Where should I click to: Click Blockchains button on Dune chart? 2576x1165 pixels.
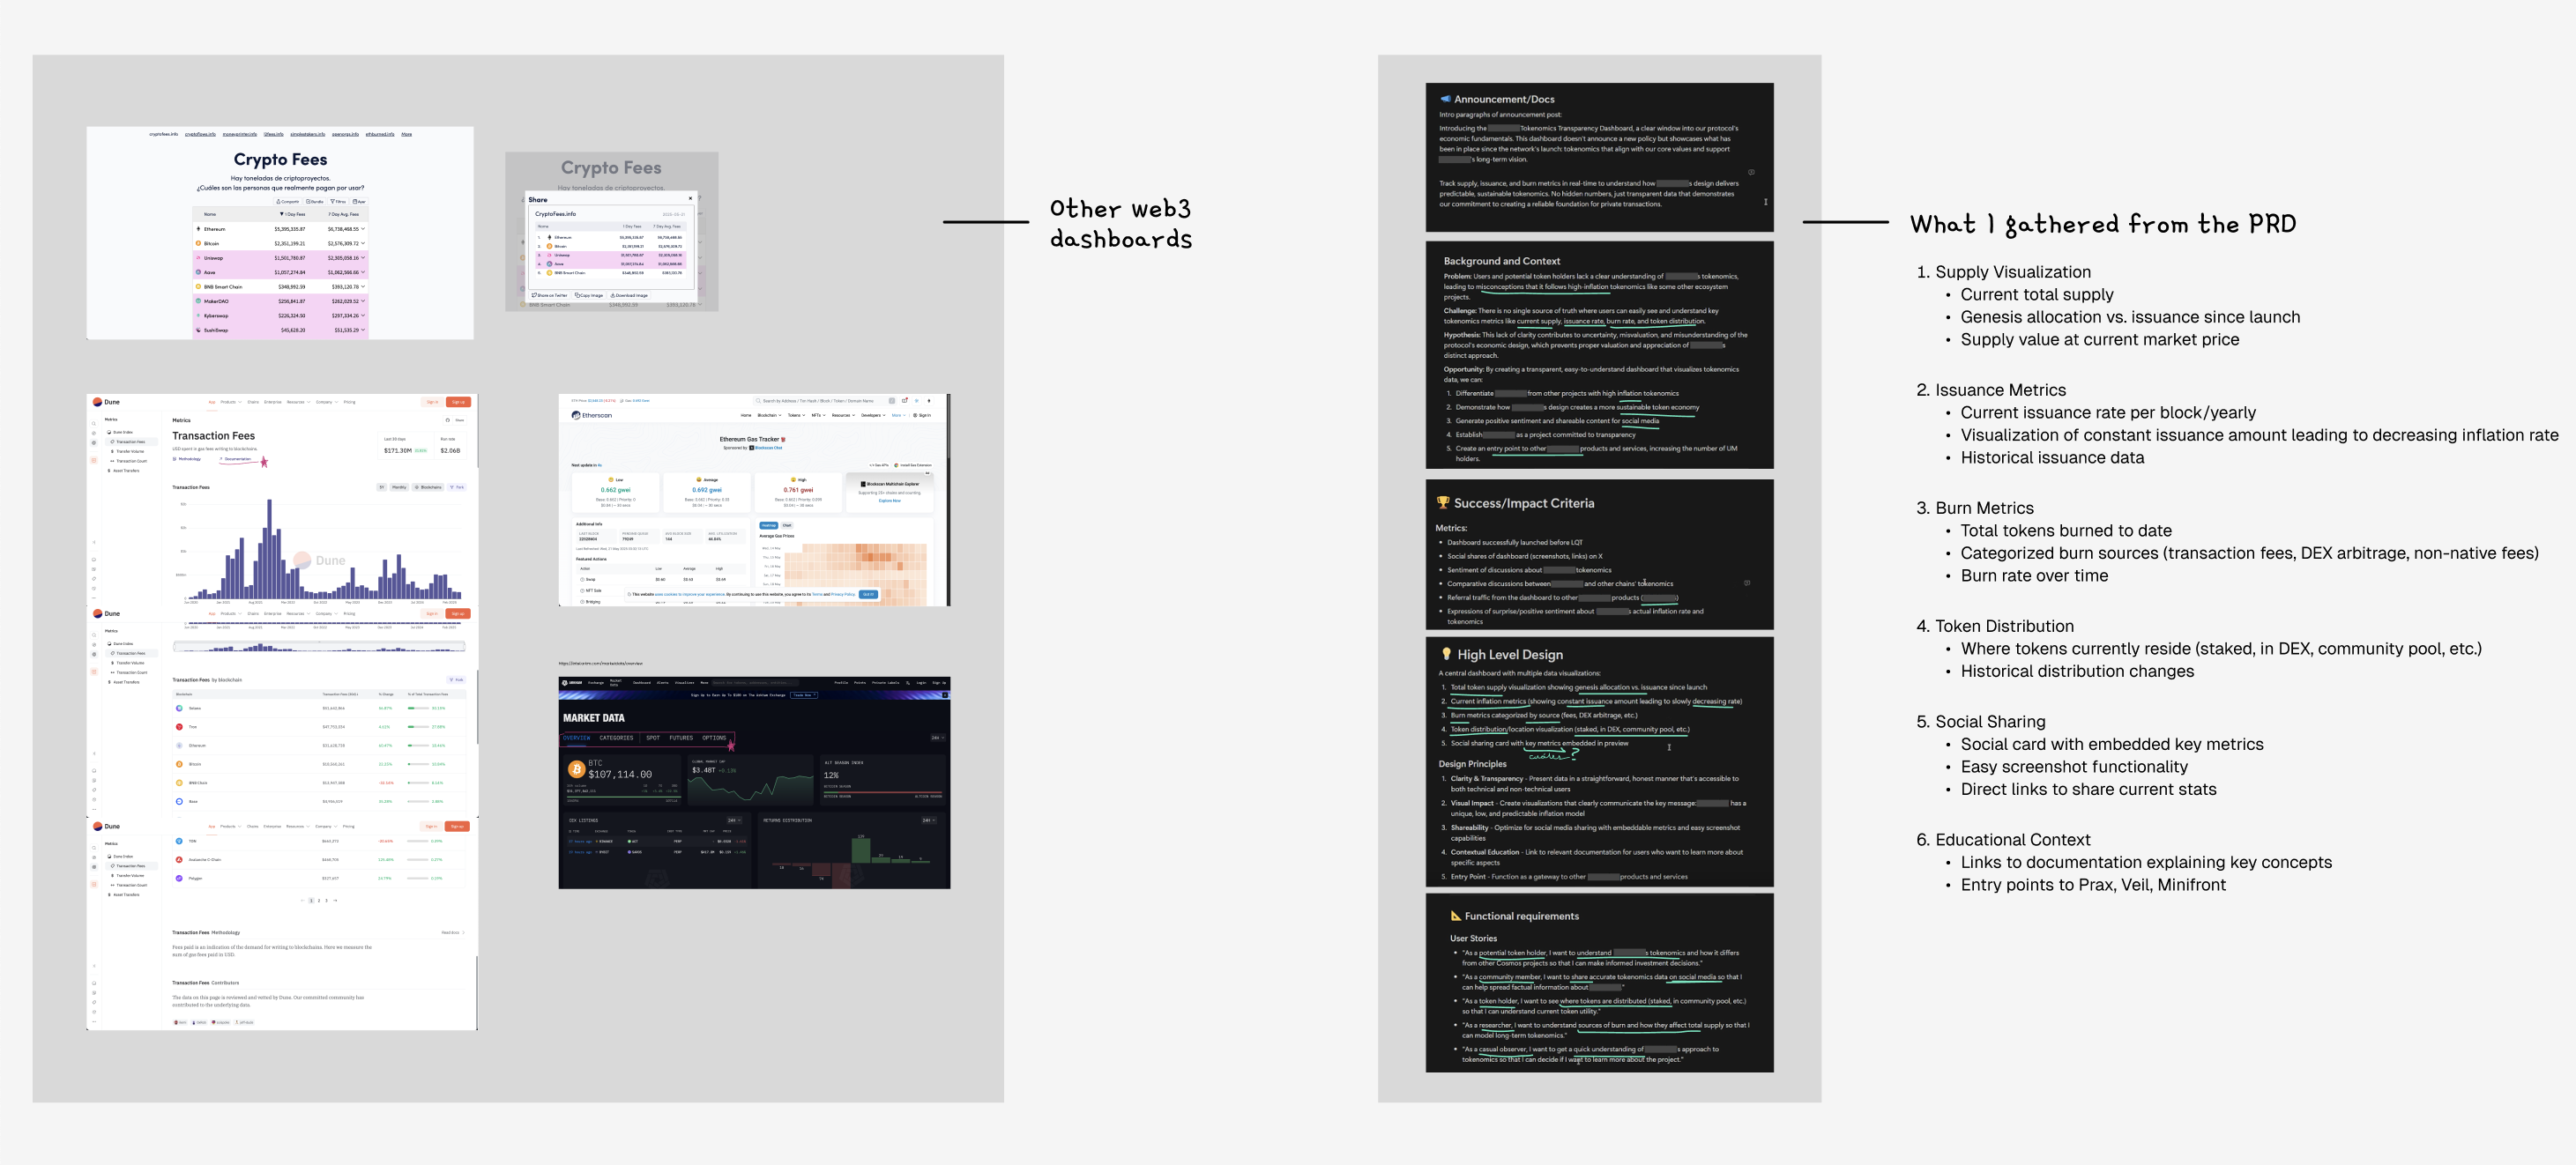[x=429, y=487]
